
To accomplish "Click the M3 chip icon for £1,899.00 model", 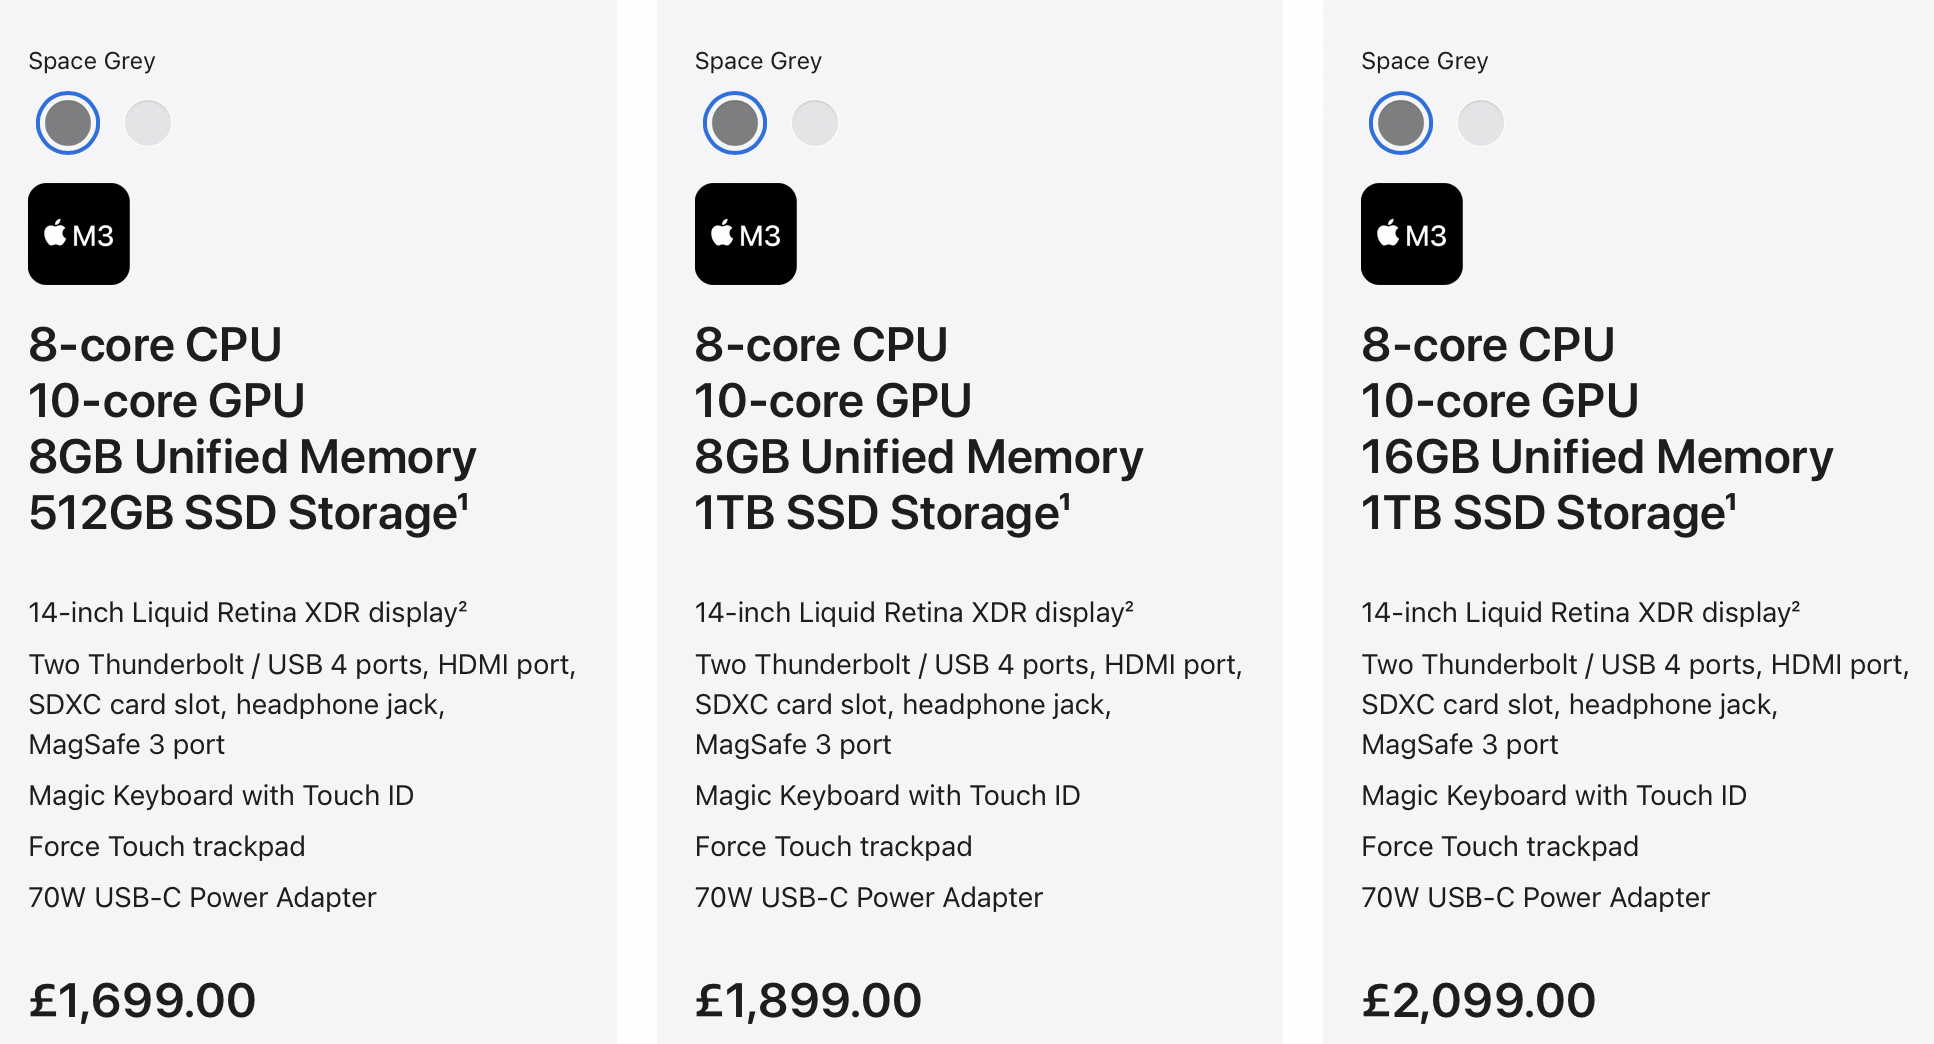I will point(746,234).
